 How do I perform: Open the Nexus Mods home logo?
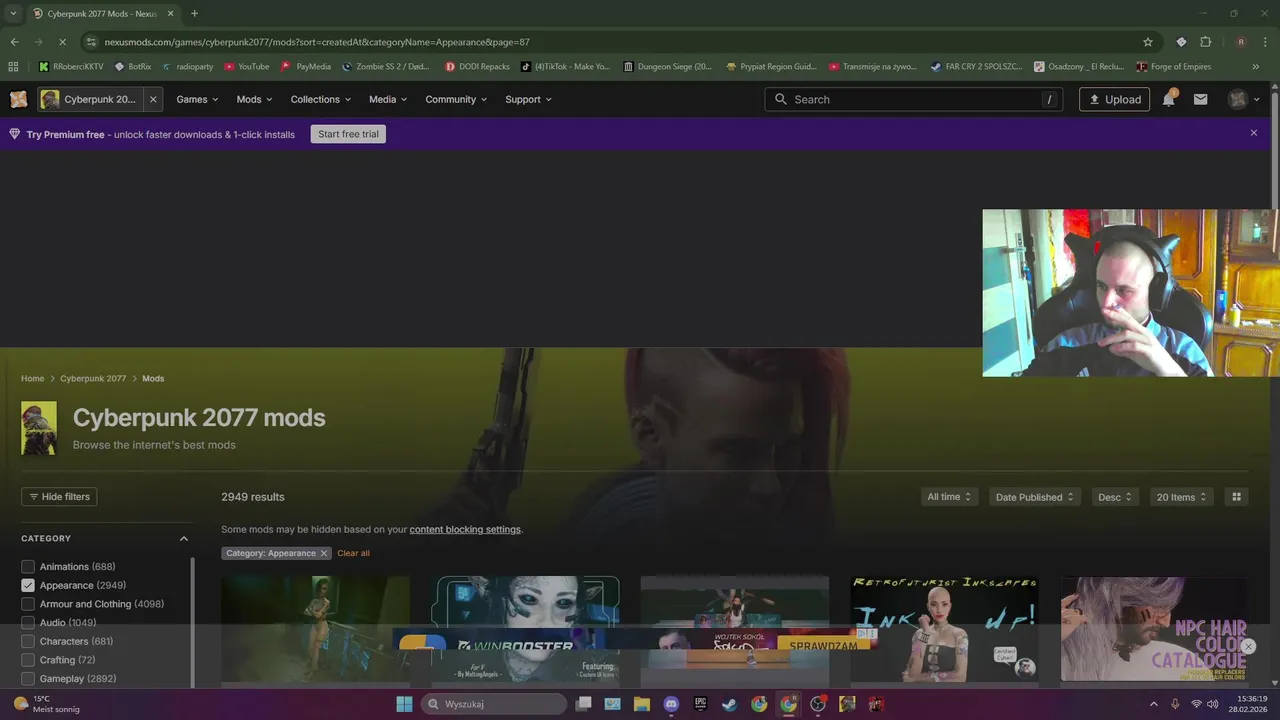click(x=18, y=99)
